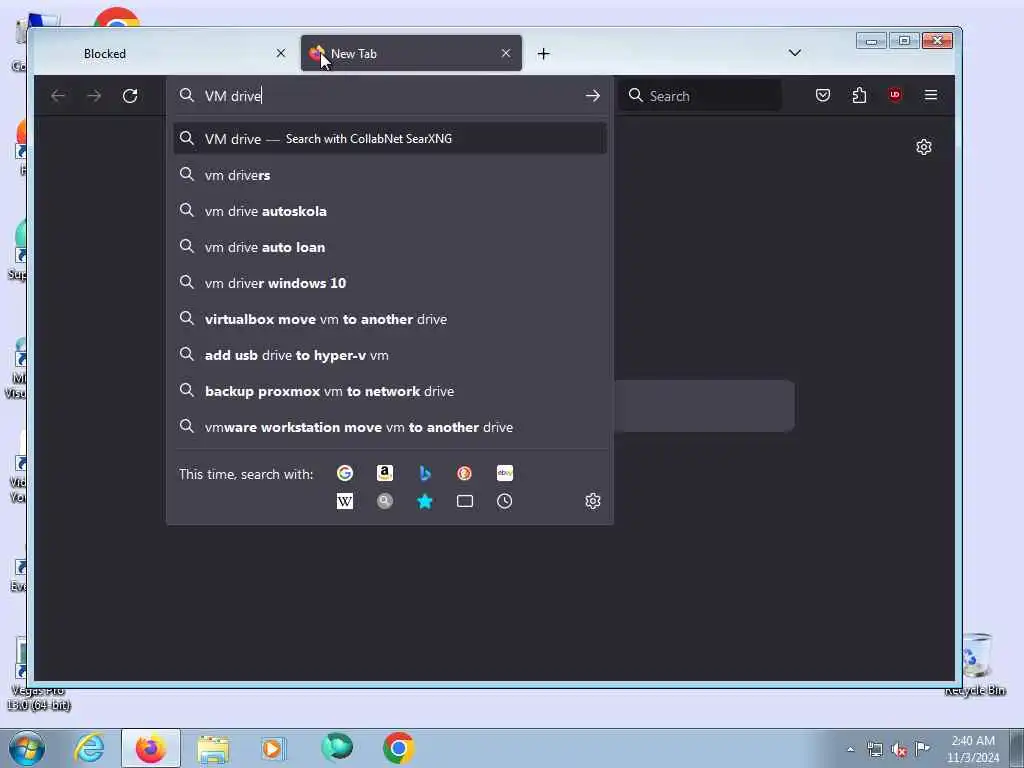Open the Action Center flag icon
This screenshot has height=768, width=1024.
tap(922, 749)
